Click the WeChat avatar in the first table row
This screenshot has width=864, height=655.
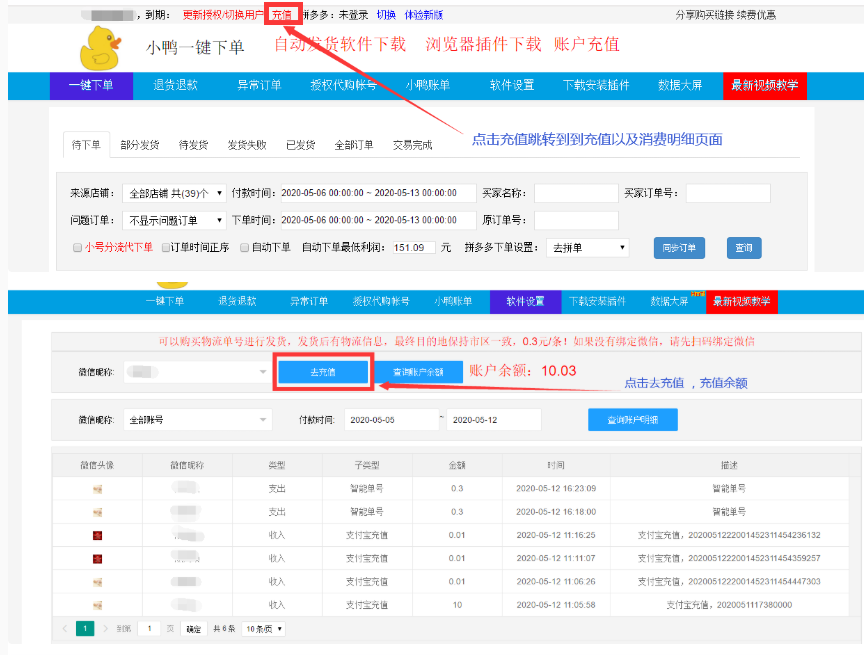tap(97, 488)
